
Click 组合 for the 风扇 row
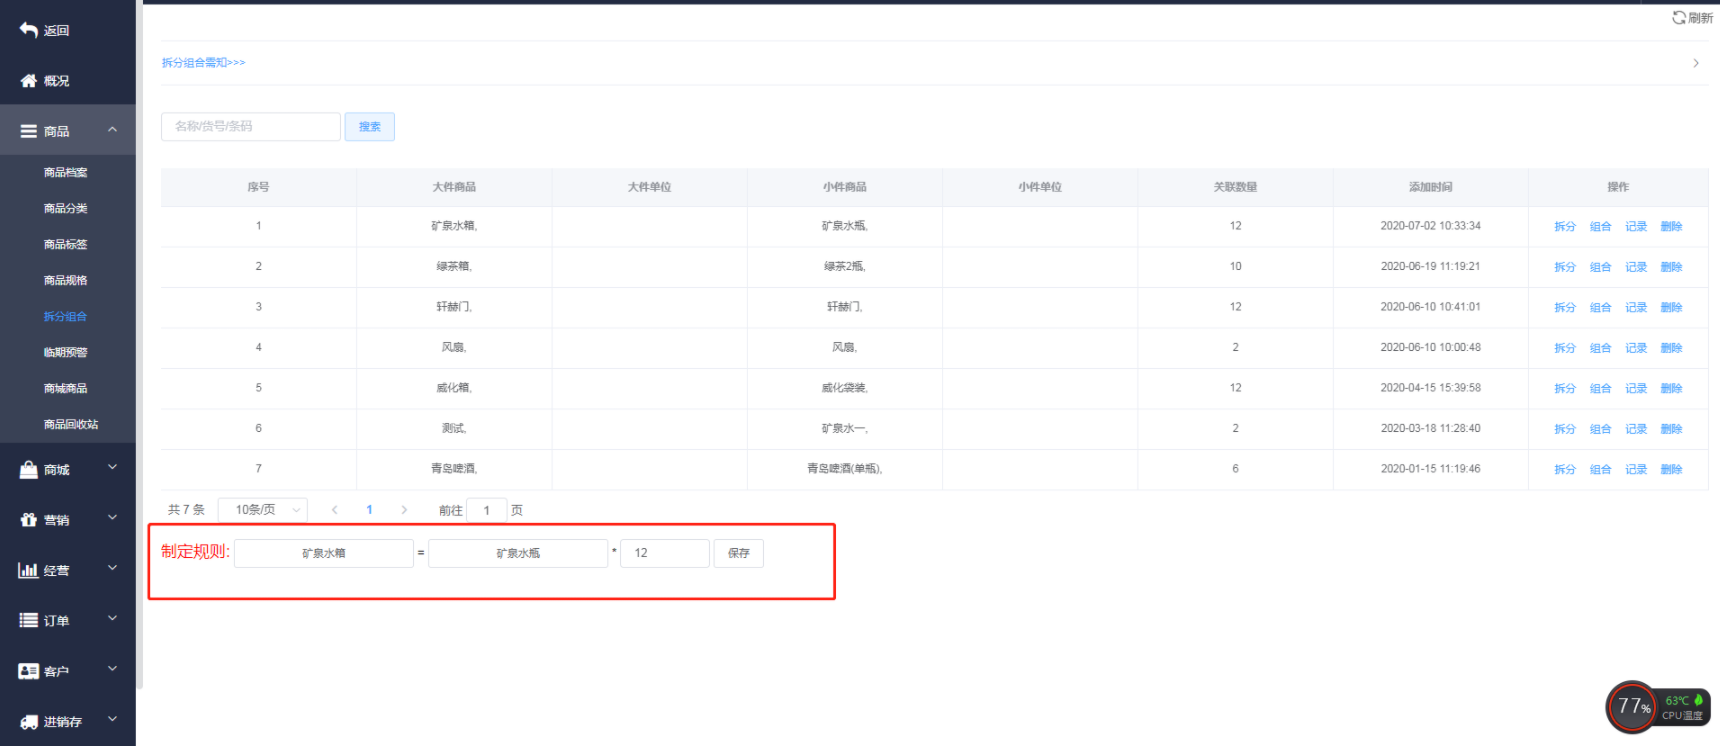click(1601, 348)
